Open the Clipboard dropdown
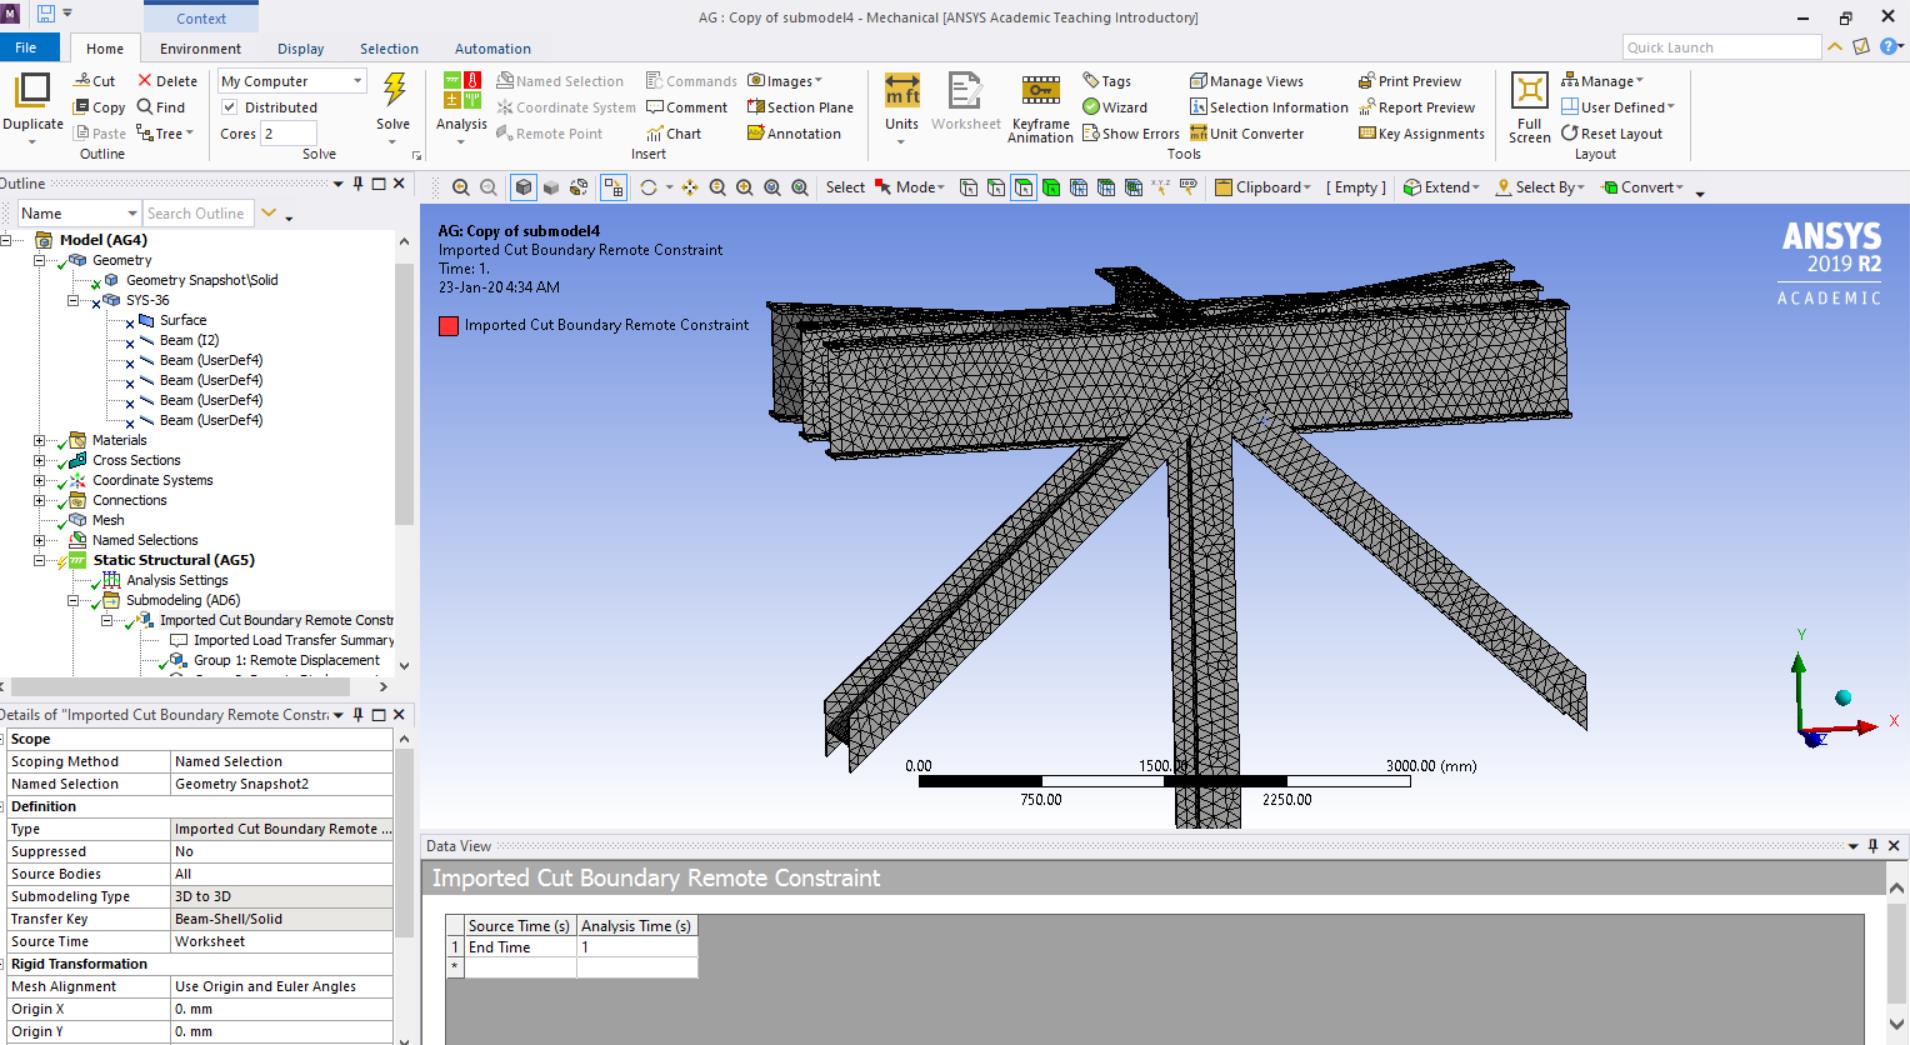The width and height of the screenshot is (1910, 1045). pyautogui.click(x=1262, y=187)
